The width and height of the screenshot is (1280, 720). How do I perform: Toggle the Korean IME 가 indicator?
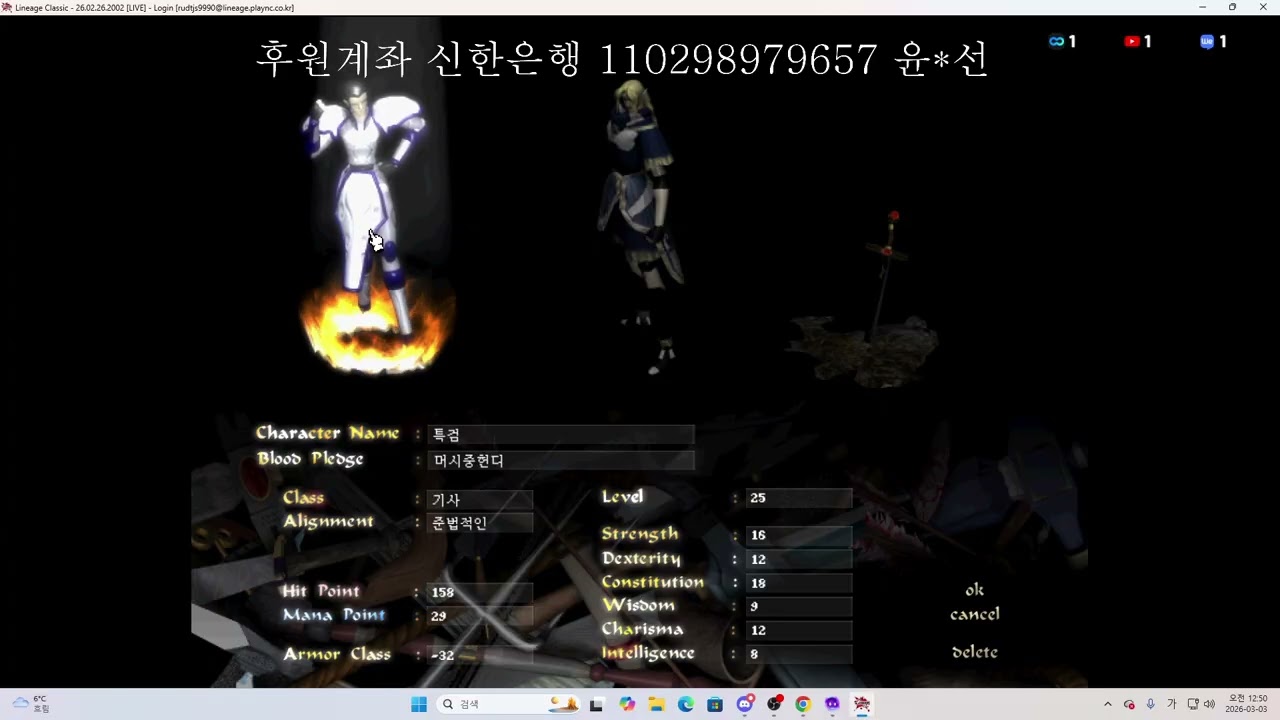(x=1172, y=704)
